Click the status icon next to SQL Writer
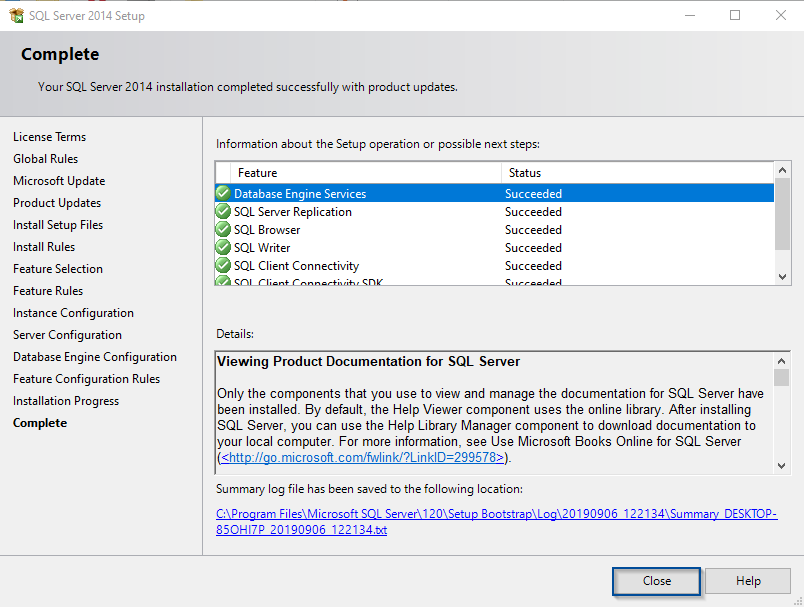 pos(223,248)
